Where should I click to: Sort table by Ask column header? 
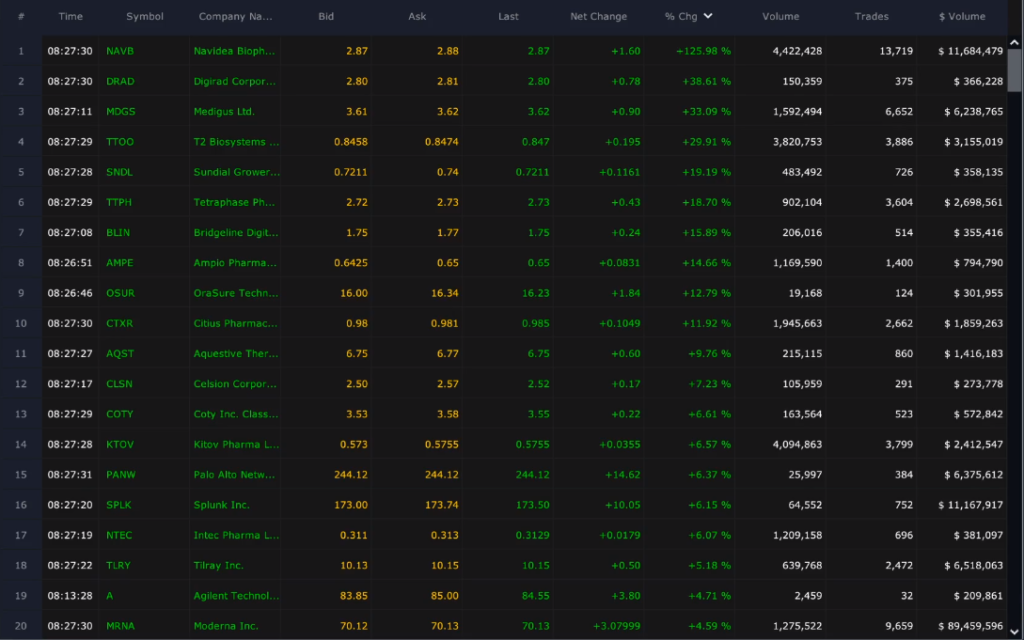pyautogui.click(x=417, y=16)
